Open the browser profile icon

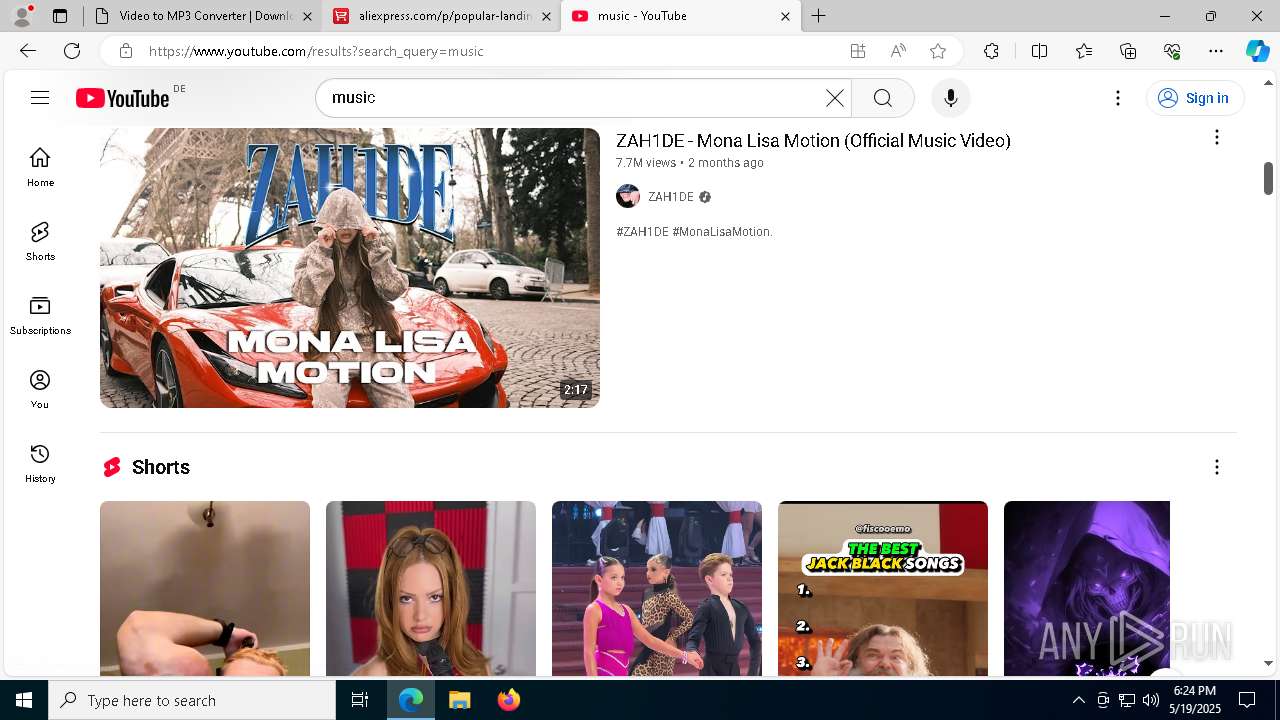(x=22, y=15)
